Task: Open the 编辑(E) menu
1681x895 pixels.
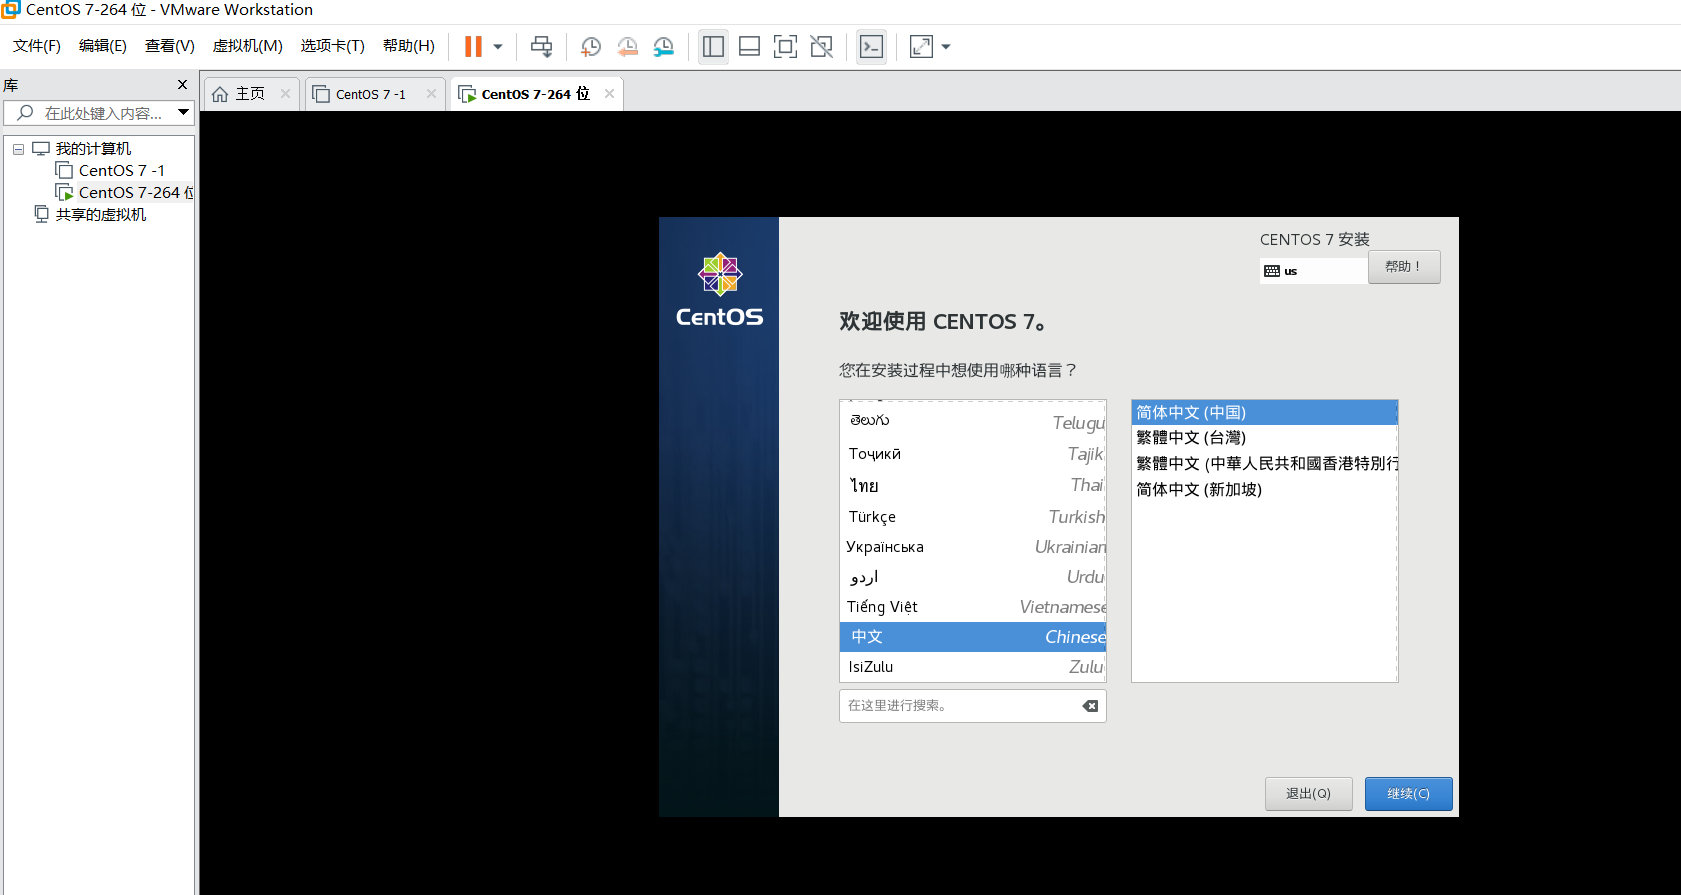Action: (x=103, y=46)
